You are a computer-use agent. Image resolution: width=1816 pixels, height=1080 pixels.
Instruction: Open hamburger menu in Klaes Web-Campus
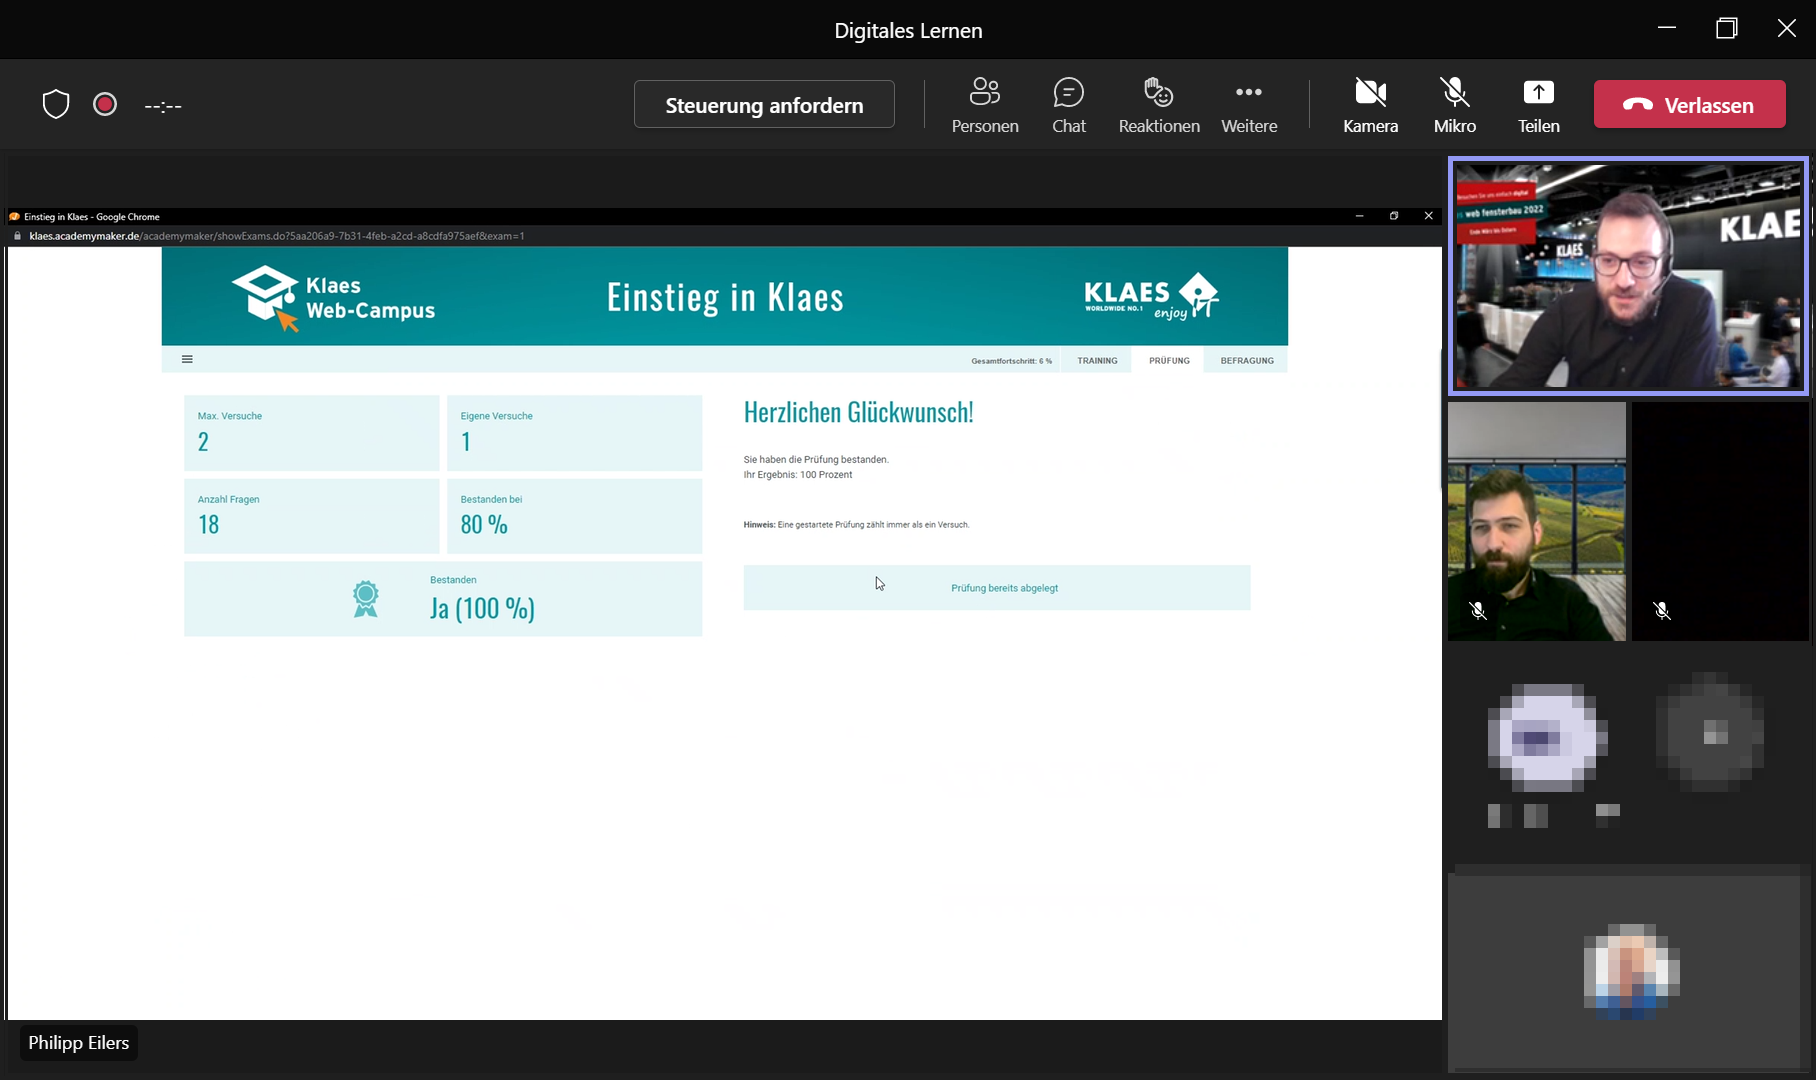click(x=187, y=359)
